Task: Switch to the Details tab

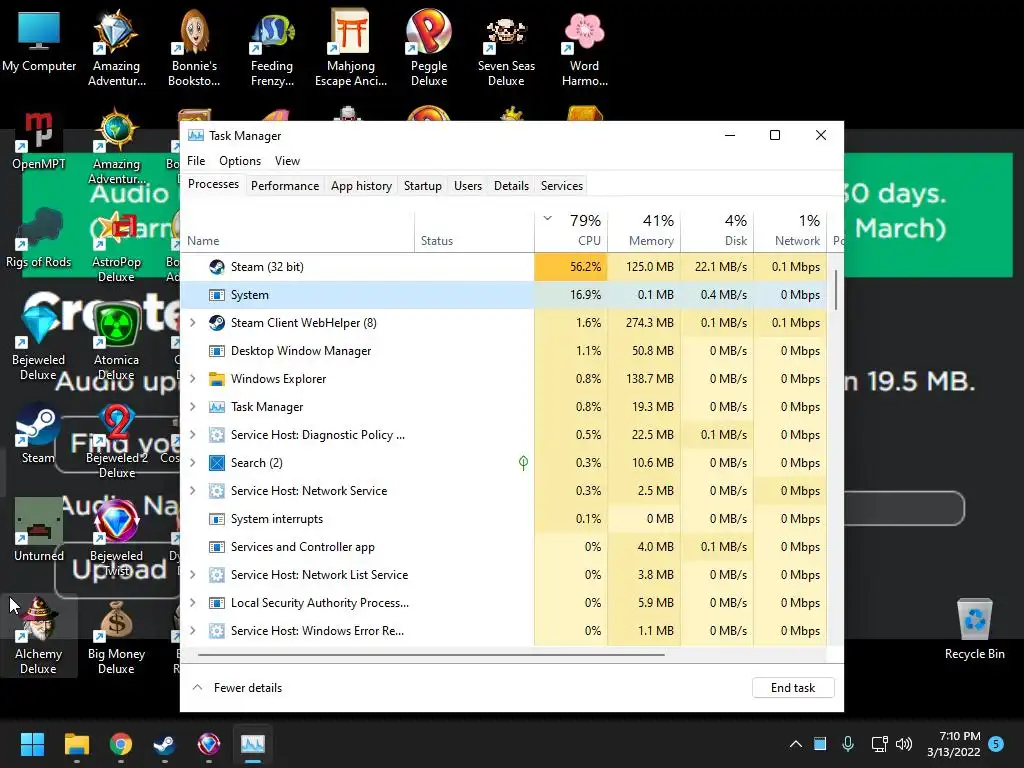Action: 511,185
